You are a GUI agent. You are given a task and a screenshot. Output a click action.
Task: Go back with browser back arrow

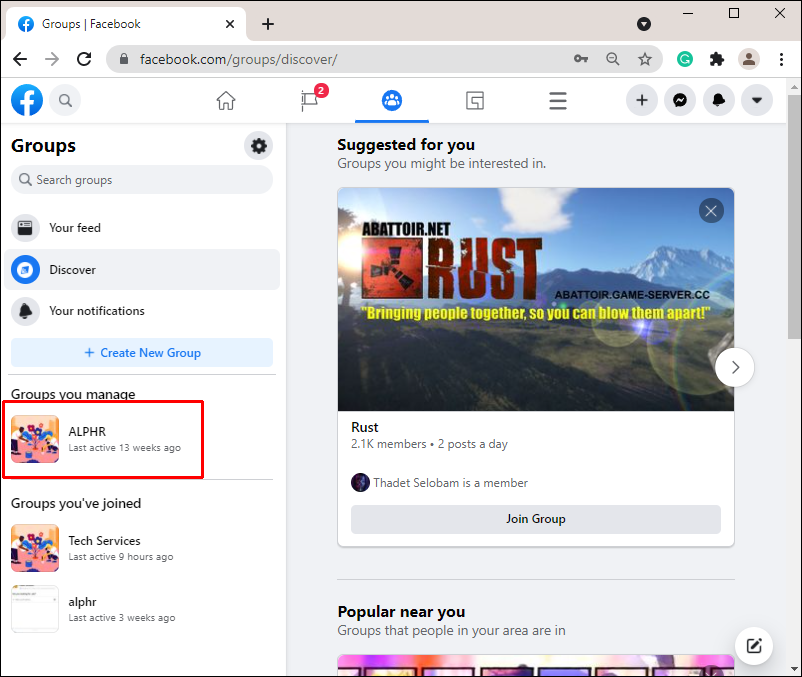[20, 59]
